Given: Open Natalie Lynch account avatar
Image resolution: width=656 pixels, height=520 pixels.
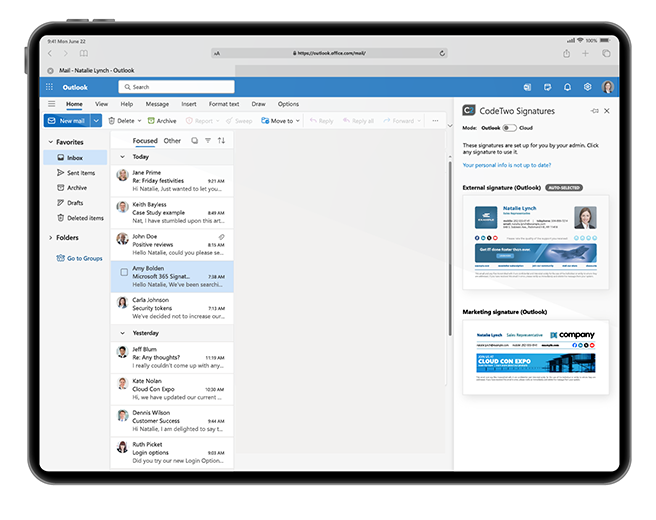Looking at the screenshot, I should (607, 87).
